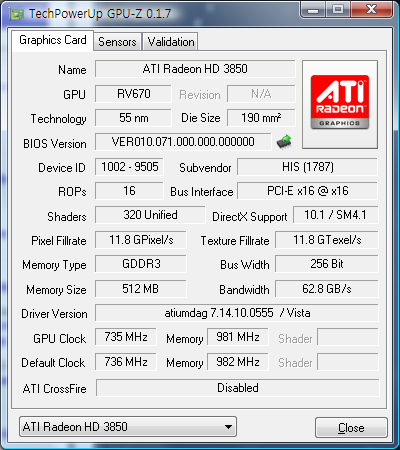Click the Default Clock field 736 MHz

(x=126, y=362)
